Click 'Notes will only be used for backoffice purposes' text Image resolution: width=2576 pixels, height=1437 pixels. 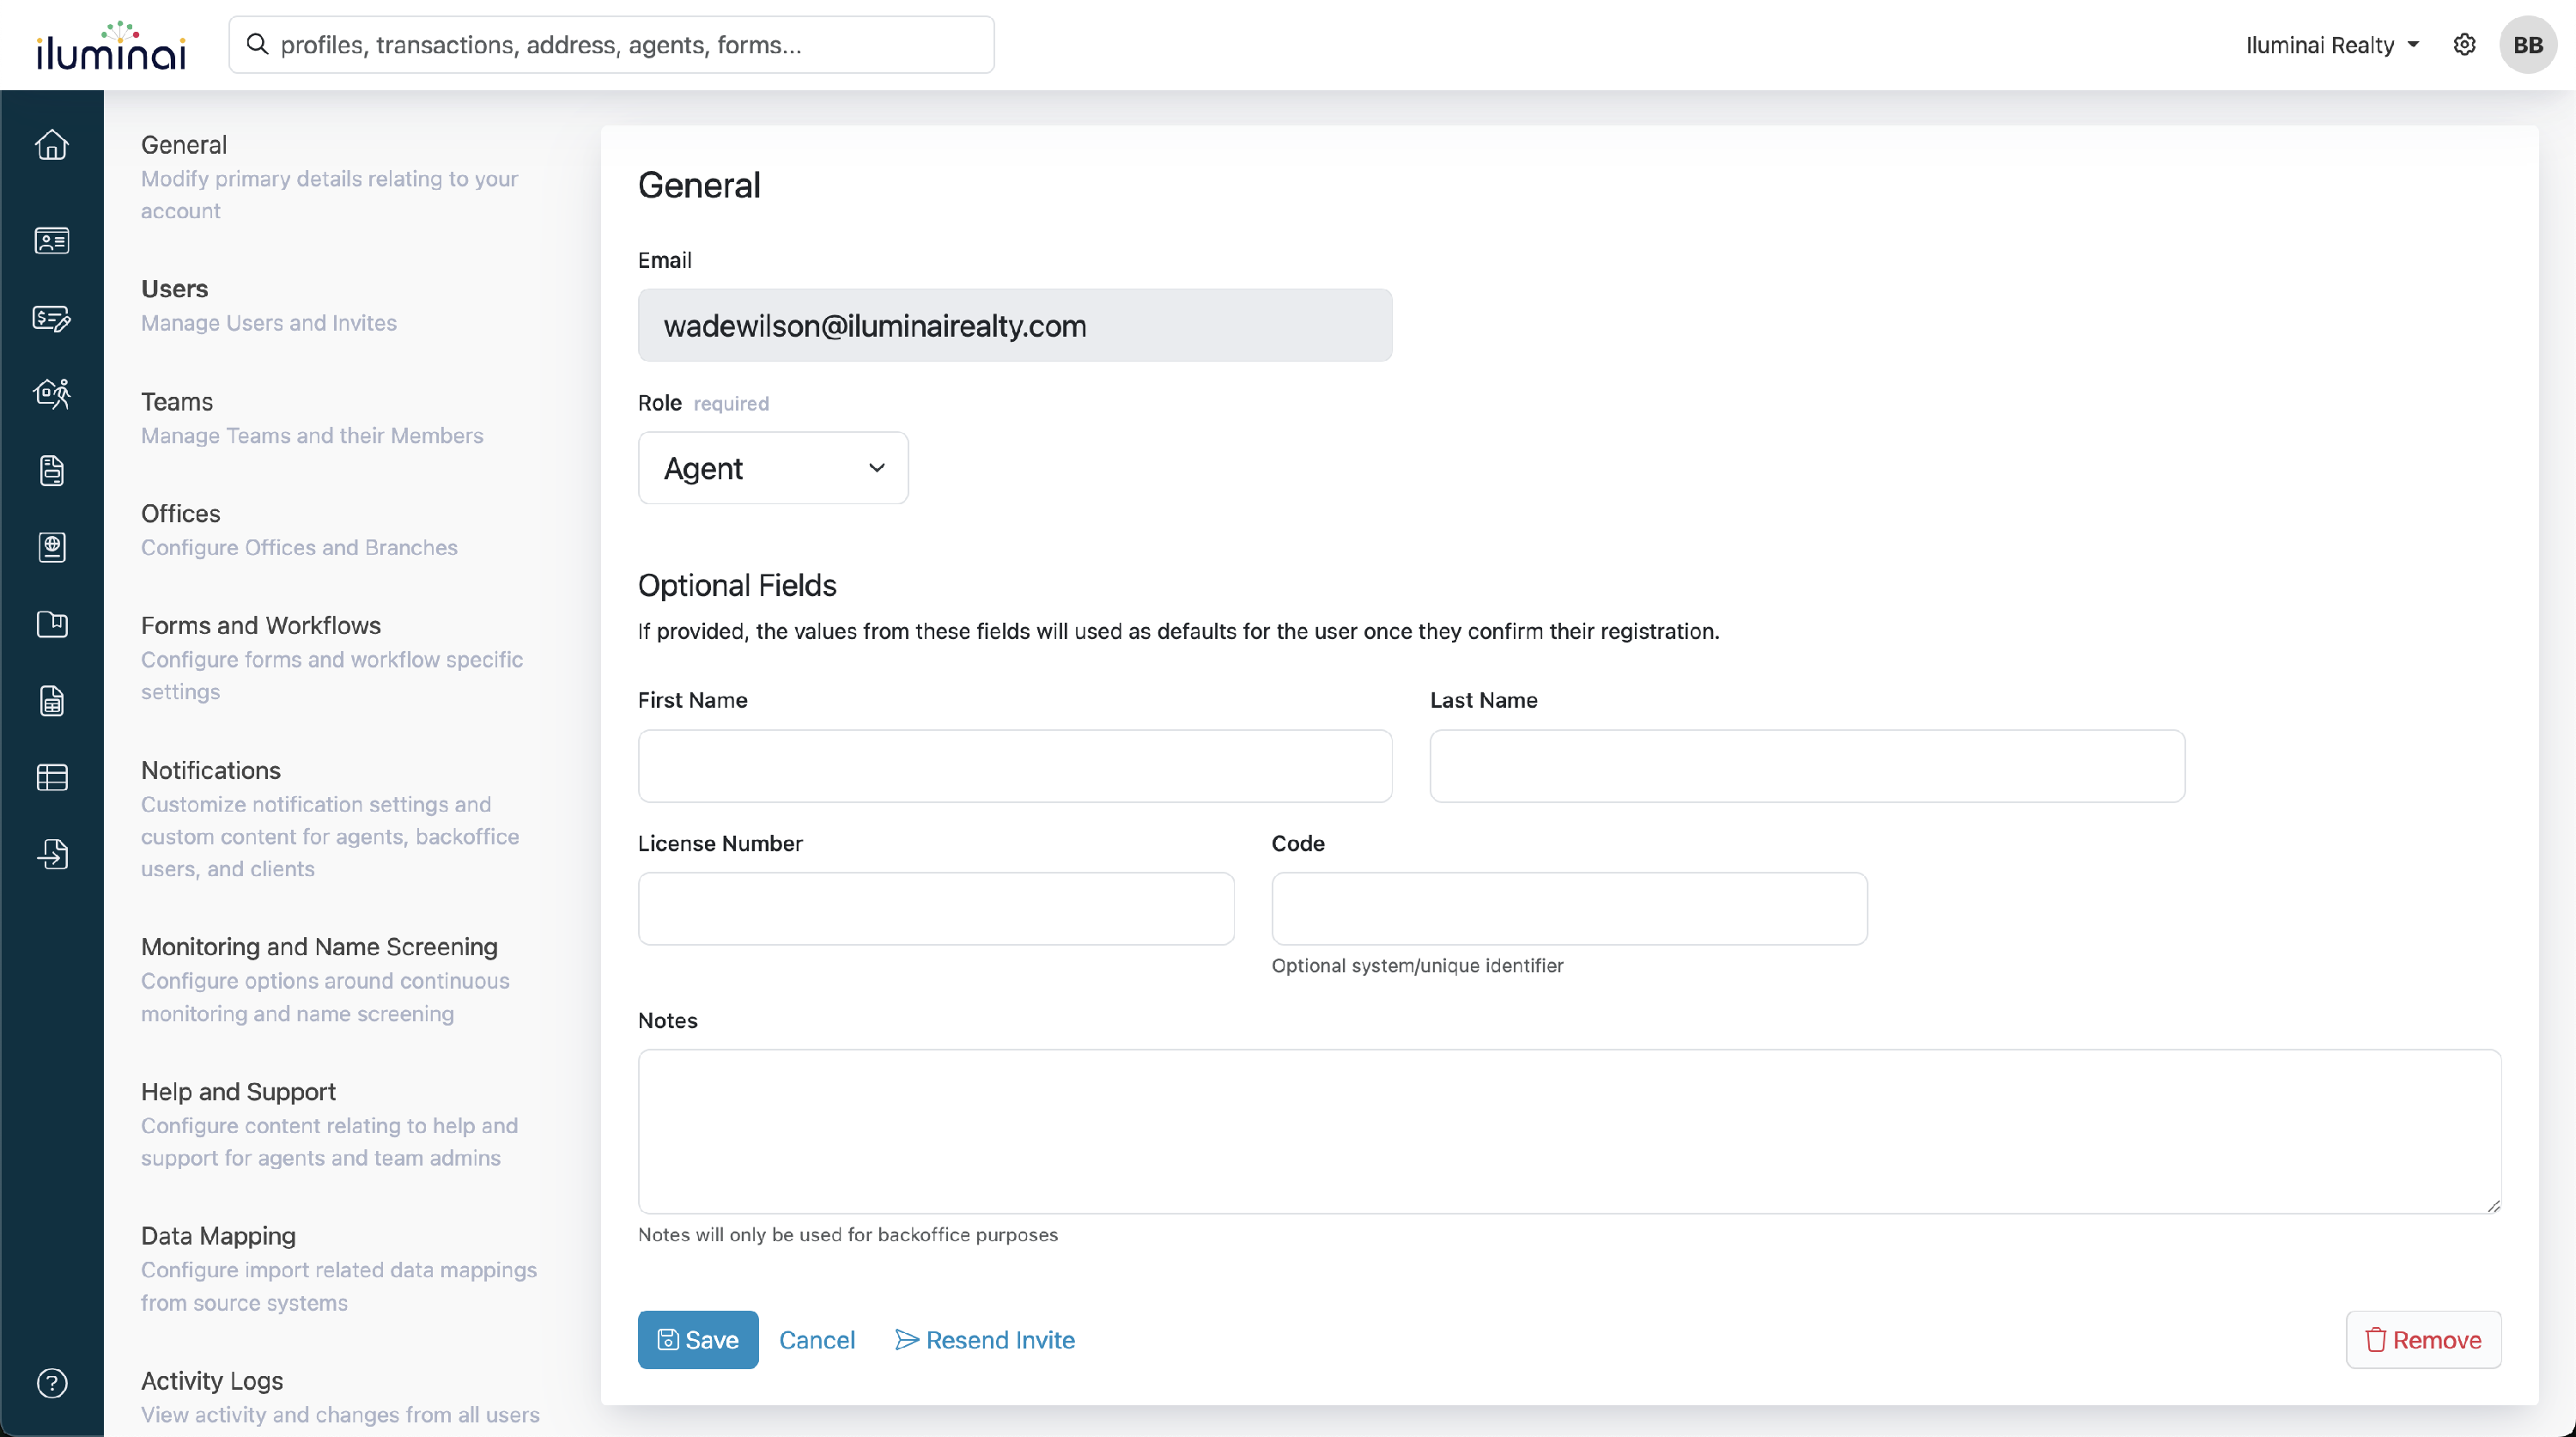[848, 1235]
